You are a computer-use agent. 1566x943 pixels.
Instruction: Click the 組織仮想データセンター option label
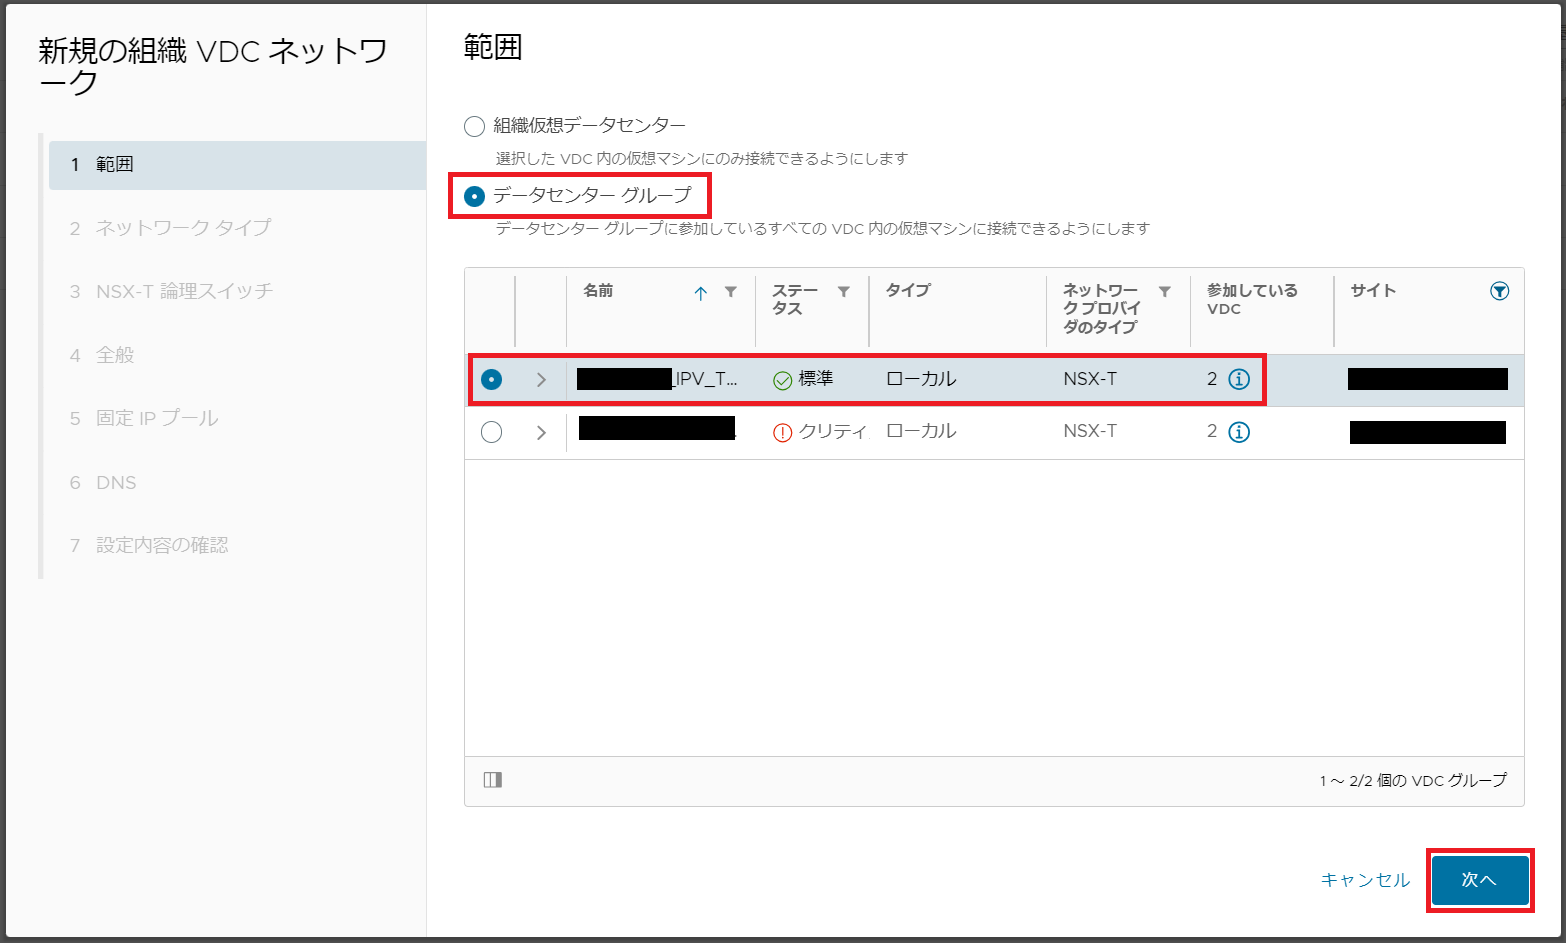pos(590,126)
